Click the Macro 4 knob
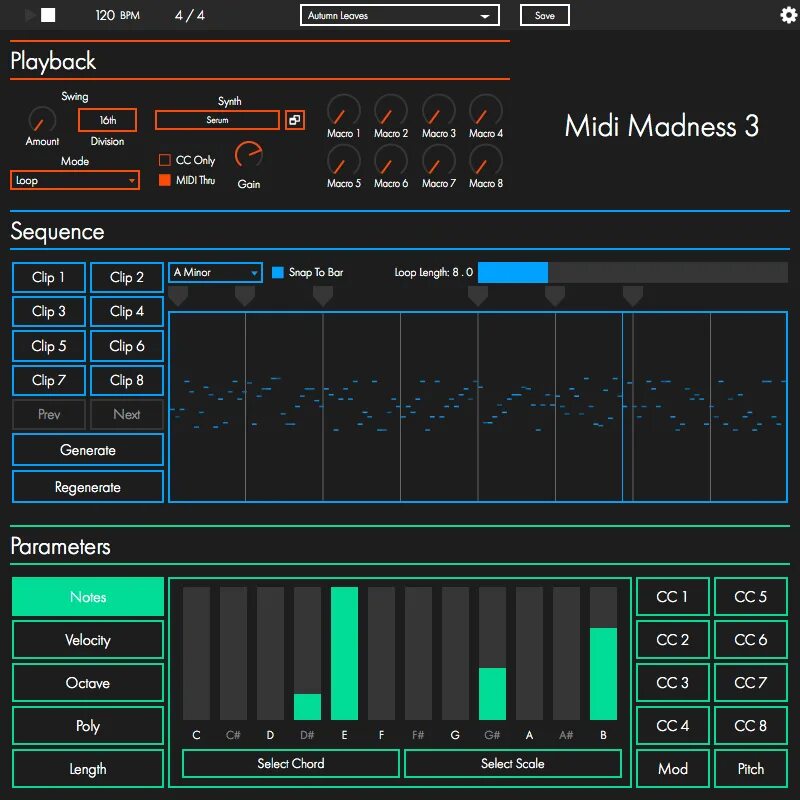The image size is (800, 800). pyautogui.click(x=486, y=110)
